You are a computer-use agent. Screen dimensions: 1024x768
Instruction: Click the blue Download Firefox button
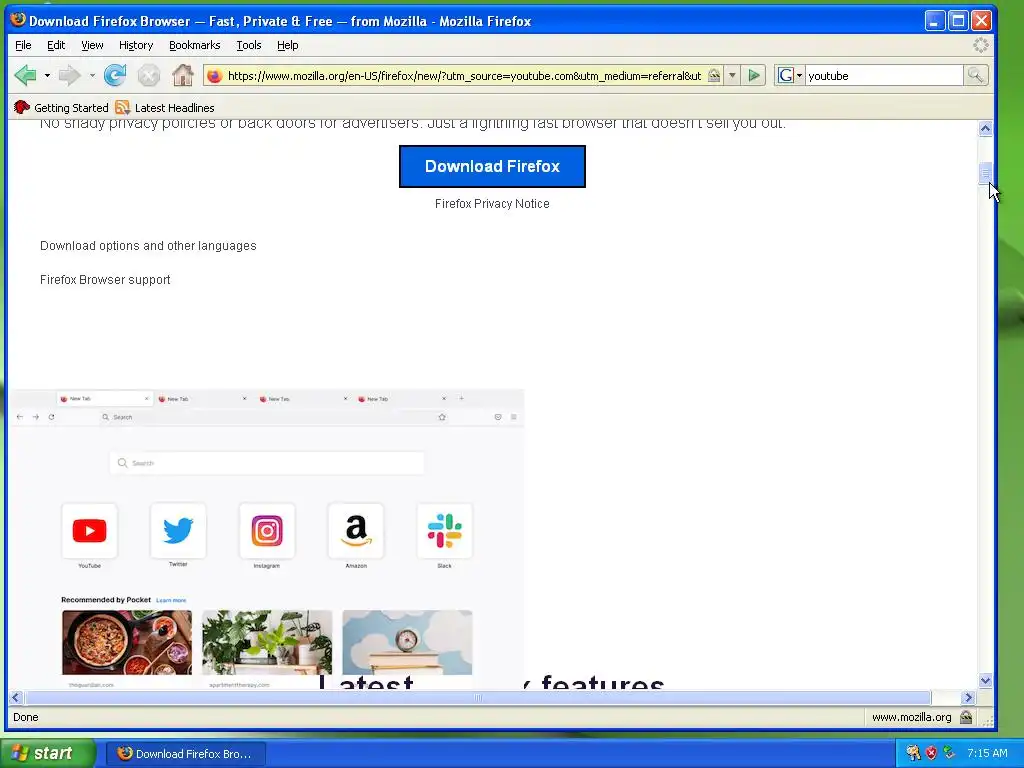(x=492, y=167)
